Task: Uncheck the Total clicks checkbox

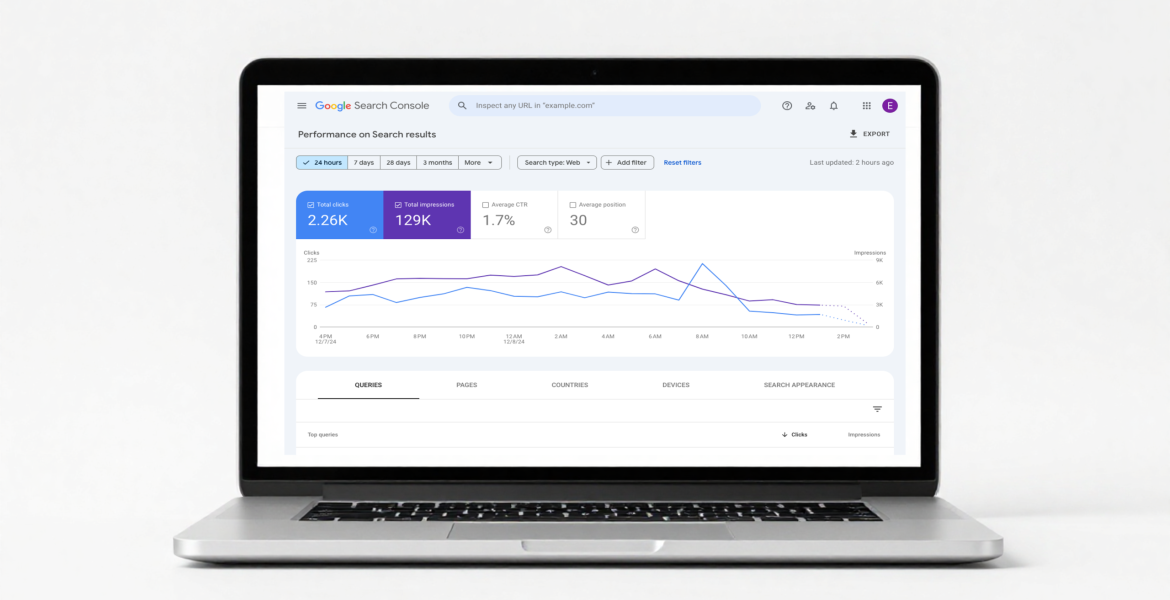Action: [311, 204]
